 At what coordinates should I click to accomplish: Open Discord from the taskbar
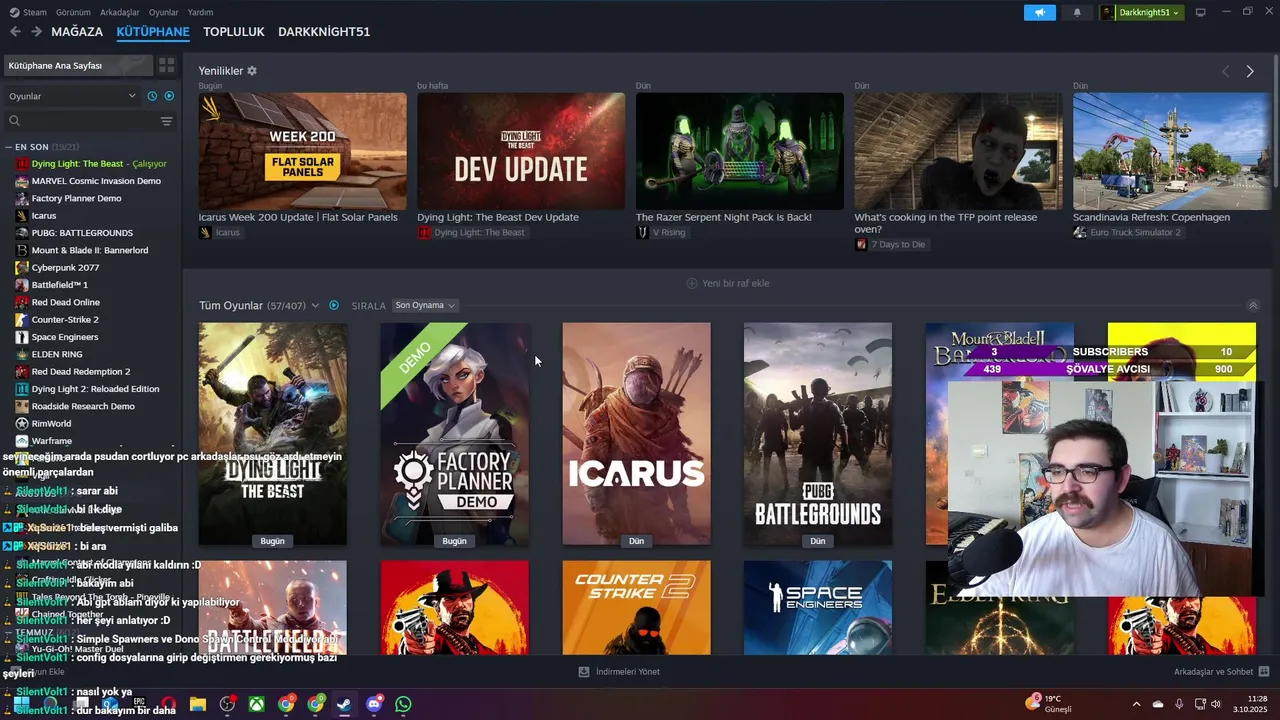pos(374,704)
